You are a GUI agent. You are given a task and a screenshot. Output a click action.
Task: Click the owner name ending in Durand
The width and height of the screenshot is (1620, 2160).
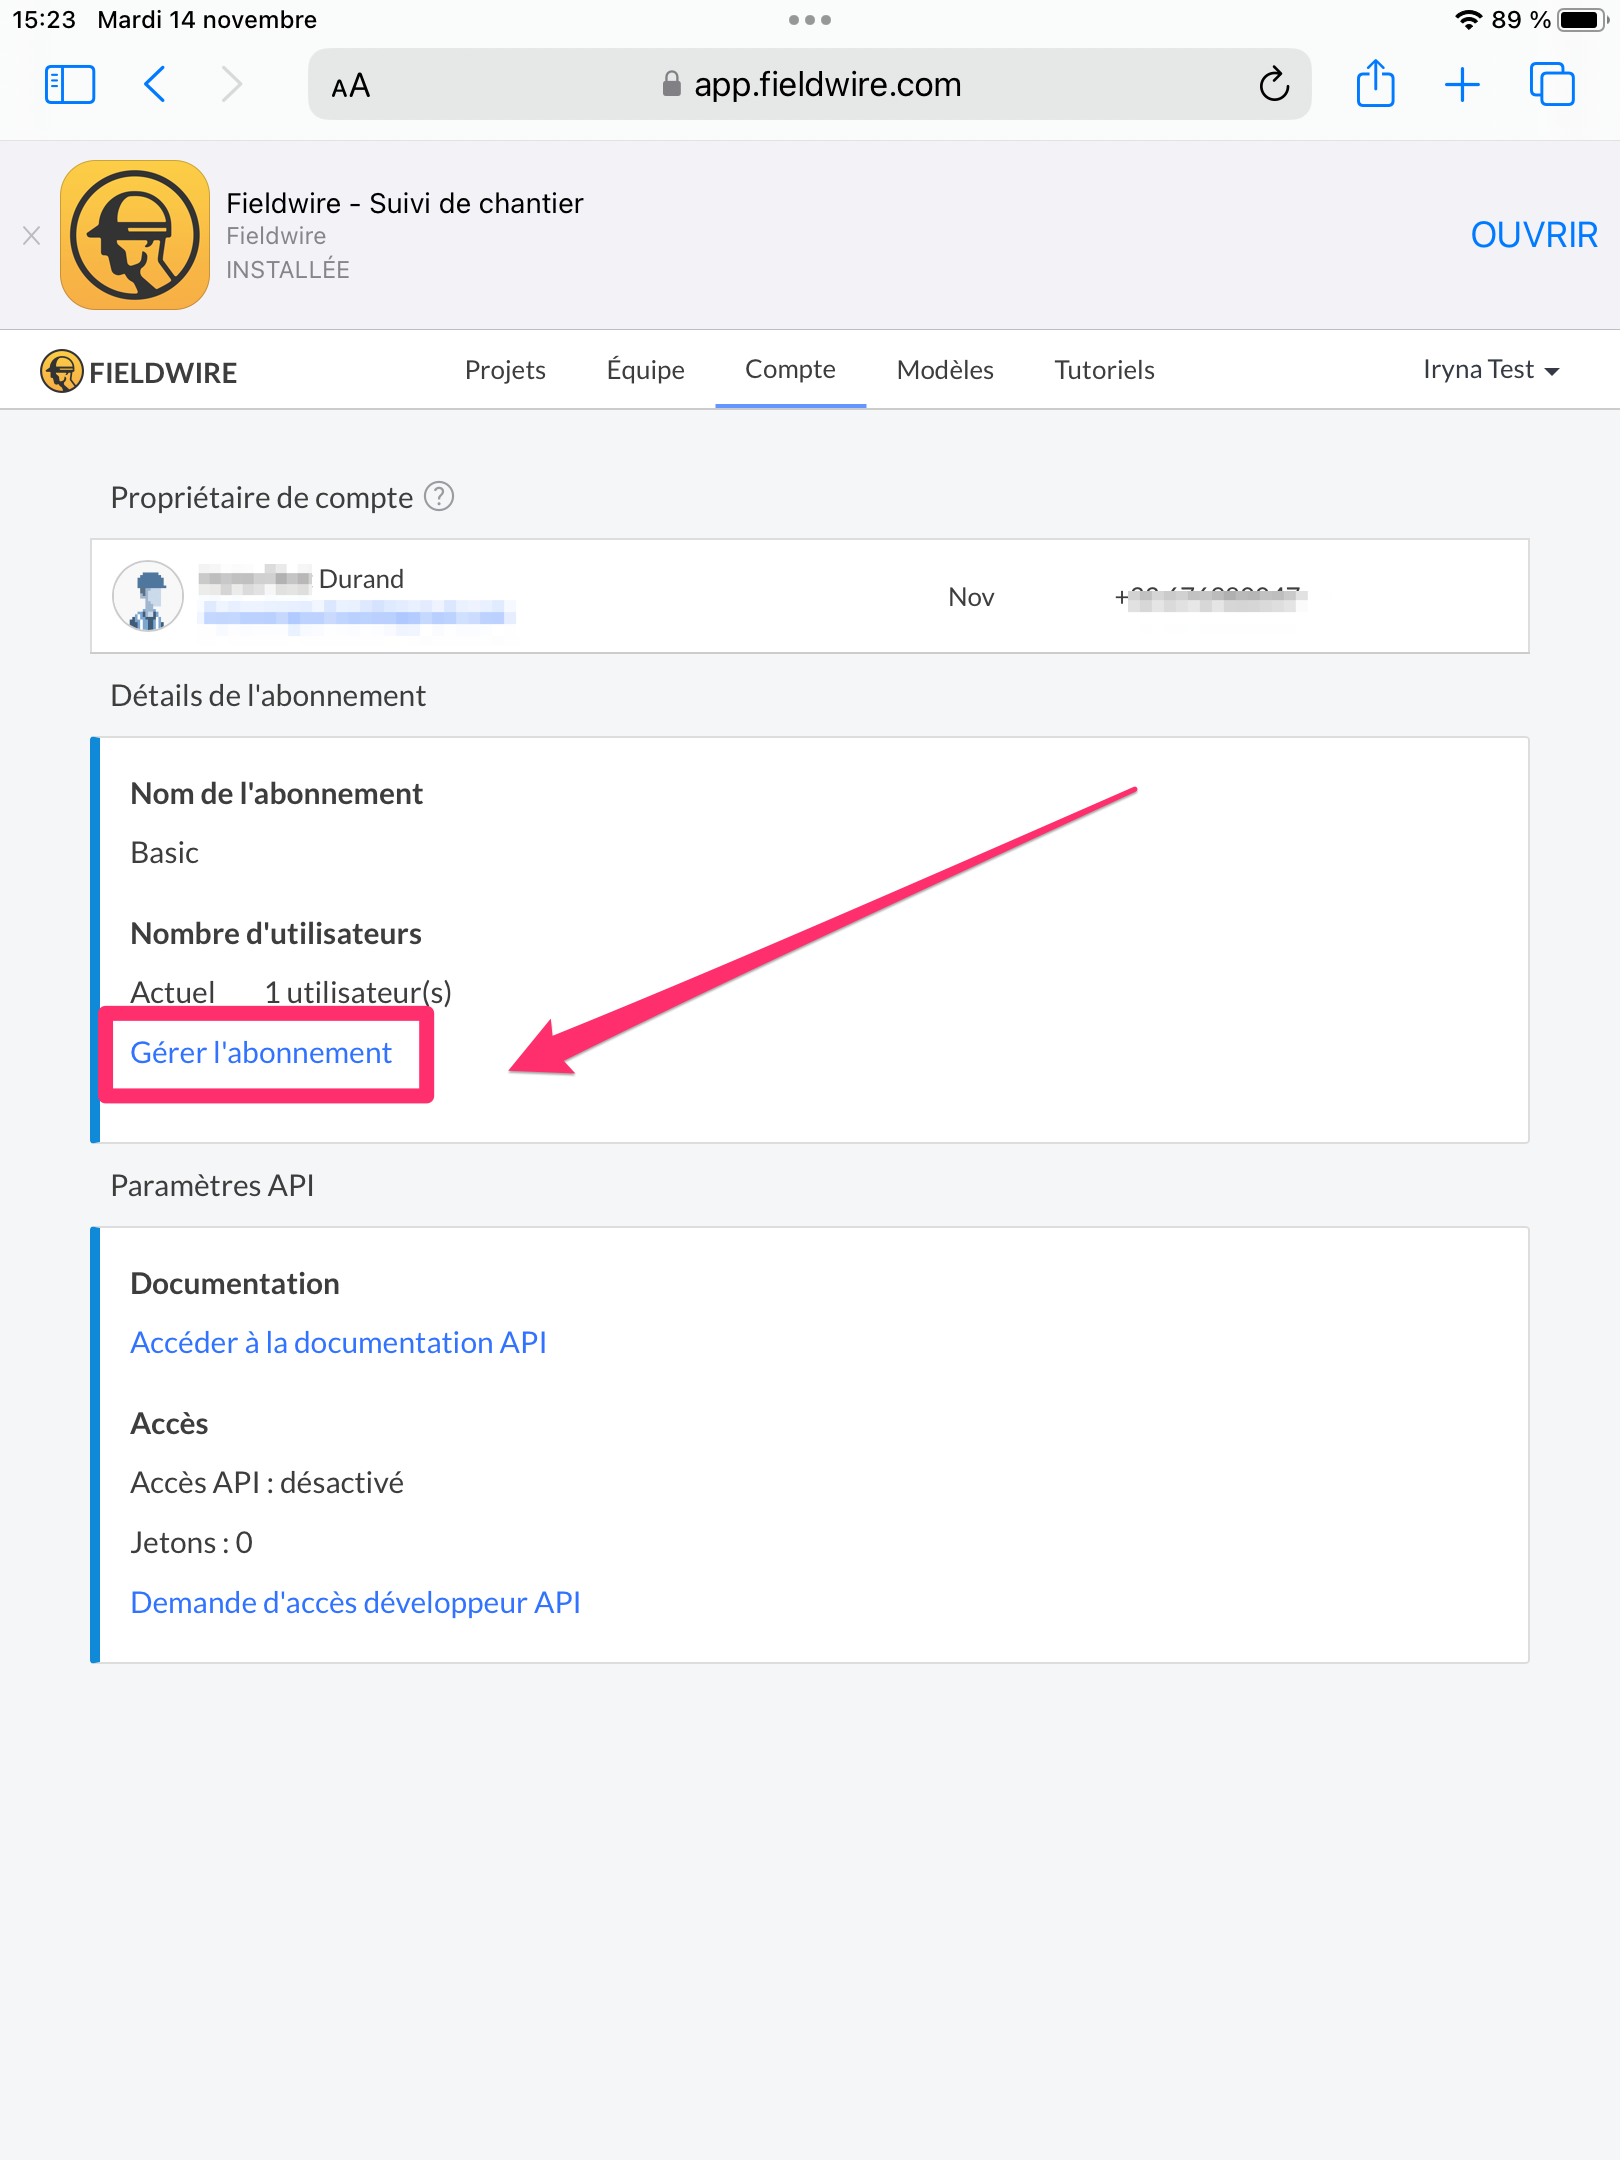[x=301, y=579]
